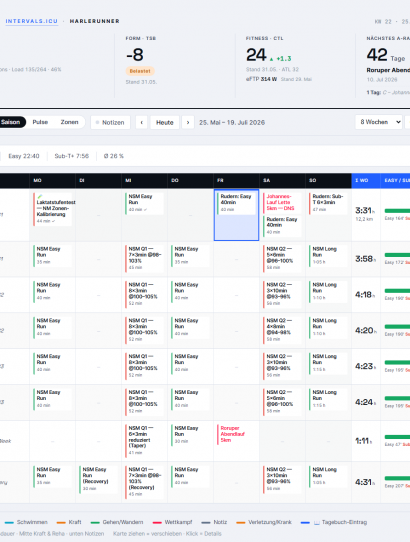
Task: Click the pencil icon on the Laktatstufentest card
Action: tap(40, 196)
